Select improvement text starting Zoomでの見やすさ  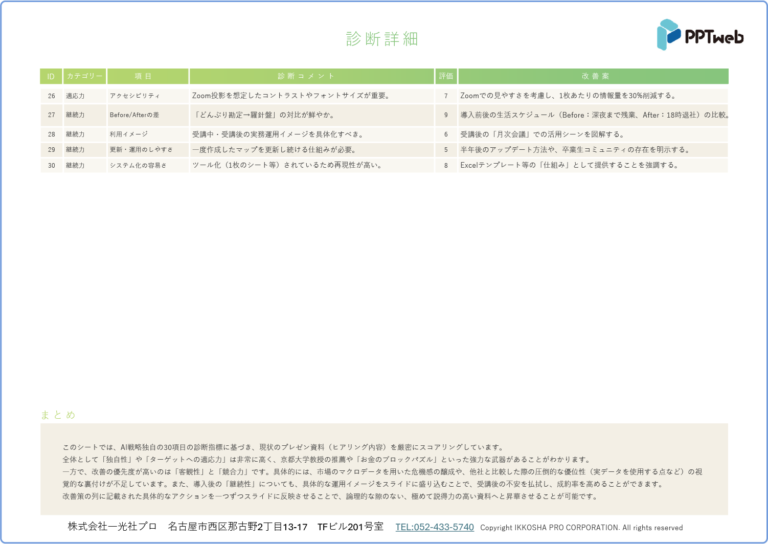[x=569, y=95]
